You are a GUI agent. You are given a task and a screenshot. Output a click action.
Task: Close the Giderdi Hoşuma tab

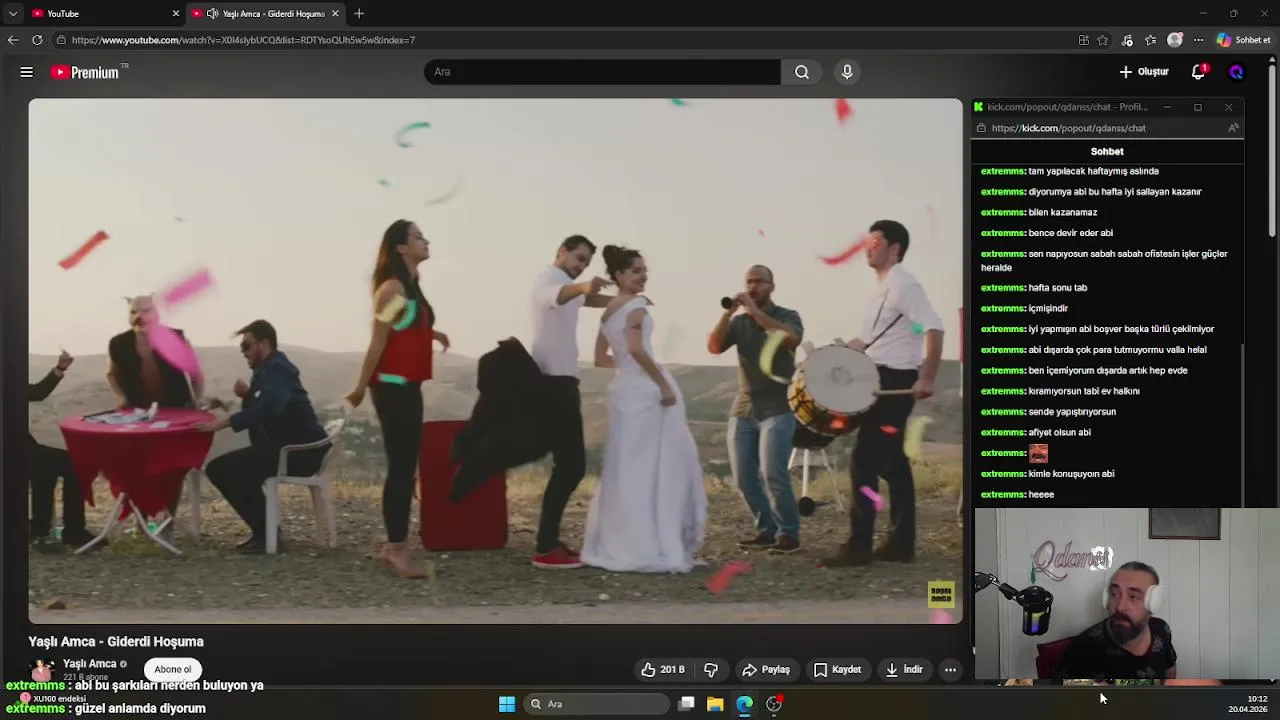coord(335,13)
